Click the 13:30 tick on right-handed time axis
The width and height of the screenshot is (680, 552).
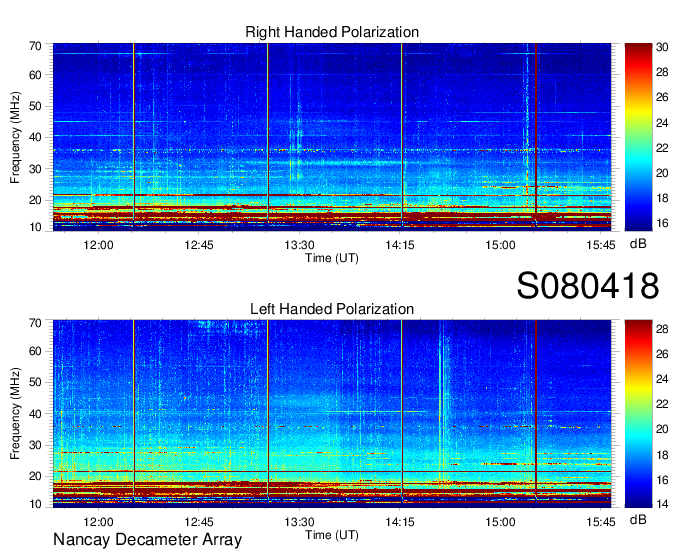click(299, 245)
